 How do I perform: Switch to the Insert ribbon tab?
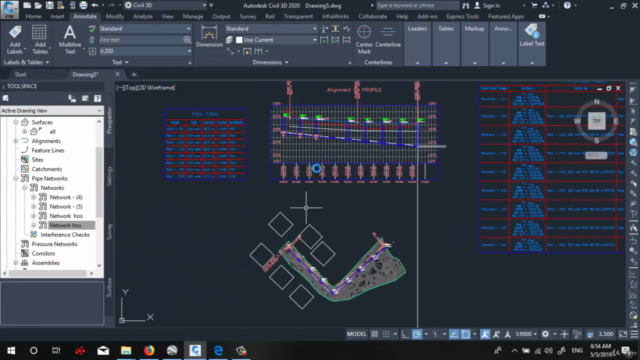click(x=57, y=17)
